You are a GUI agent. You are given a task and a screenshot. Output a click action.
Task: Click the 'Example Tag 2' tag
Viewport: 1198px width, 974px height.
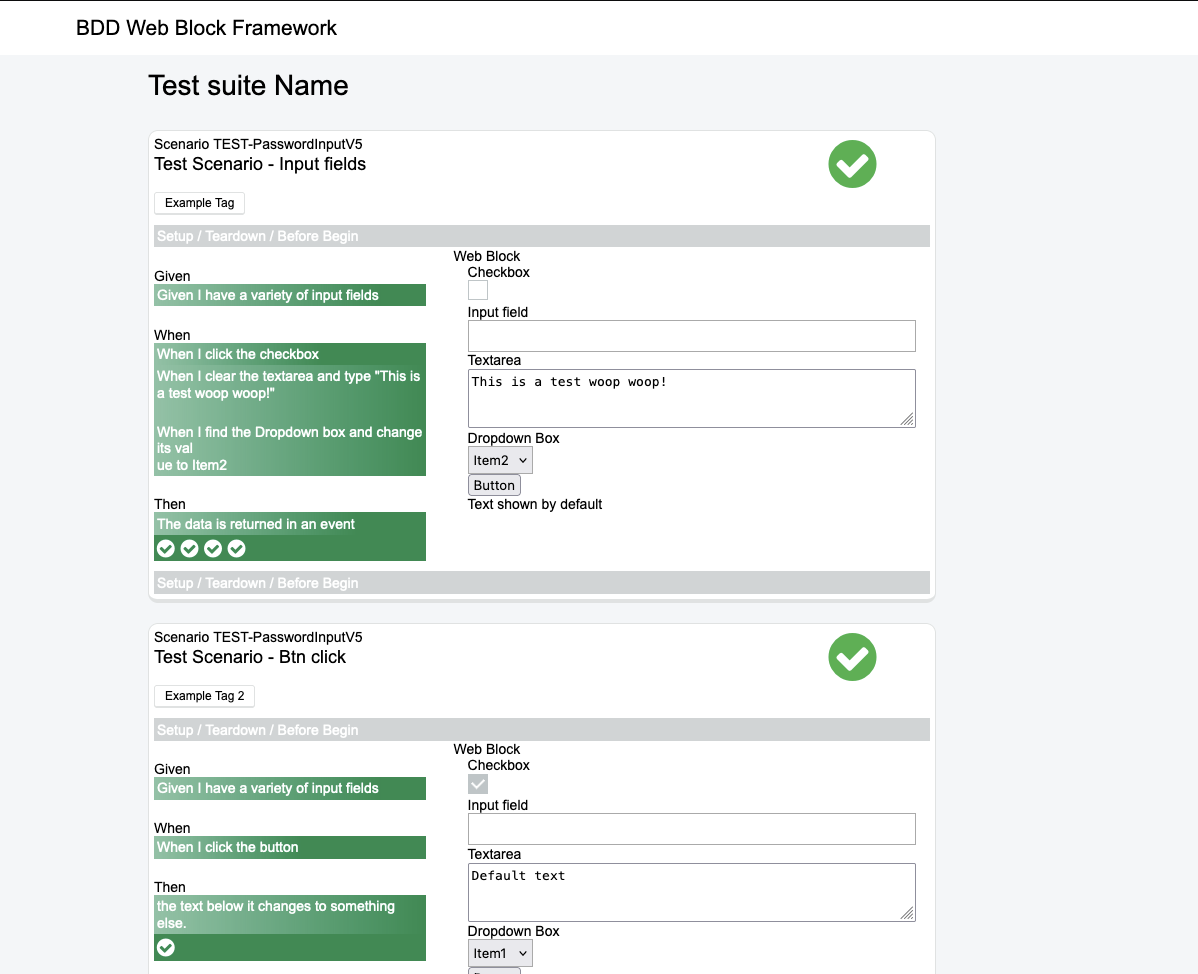(205, 696)
